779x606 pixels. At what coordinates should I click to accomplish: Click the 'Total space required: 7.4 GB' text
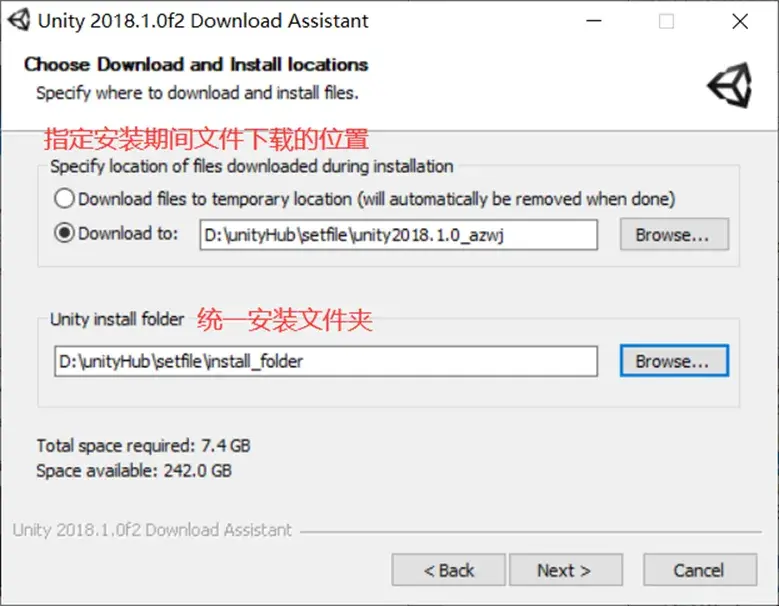(x=144, y=446)
